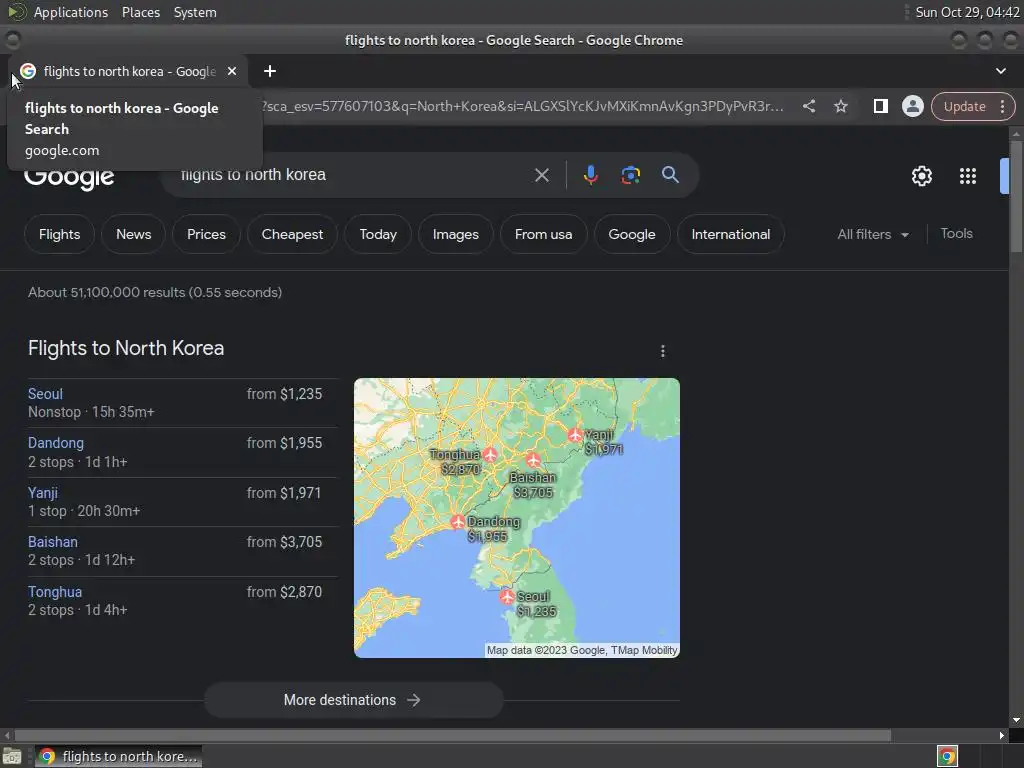This screenshot has height=768, width=1024.
Task: Click Yanji airport marker on map
Action: pos(575,435)
